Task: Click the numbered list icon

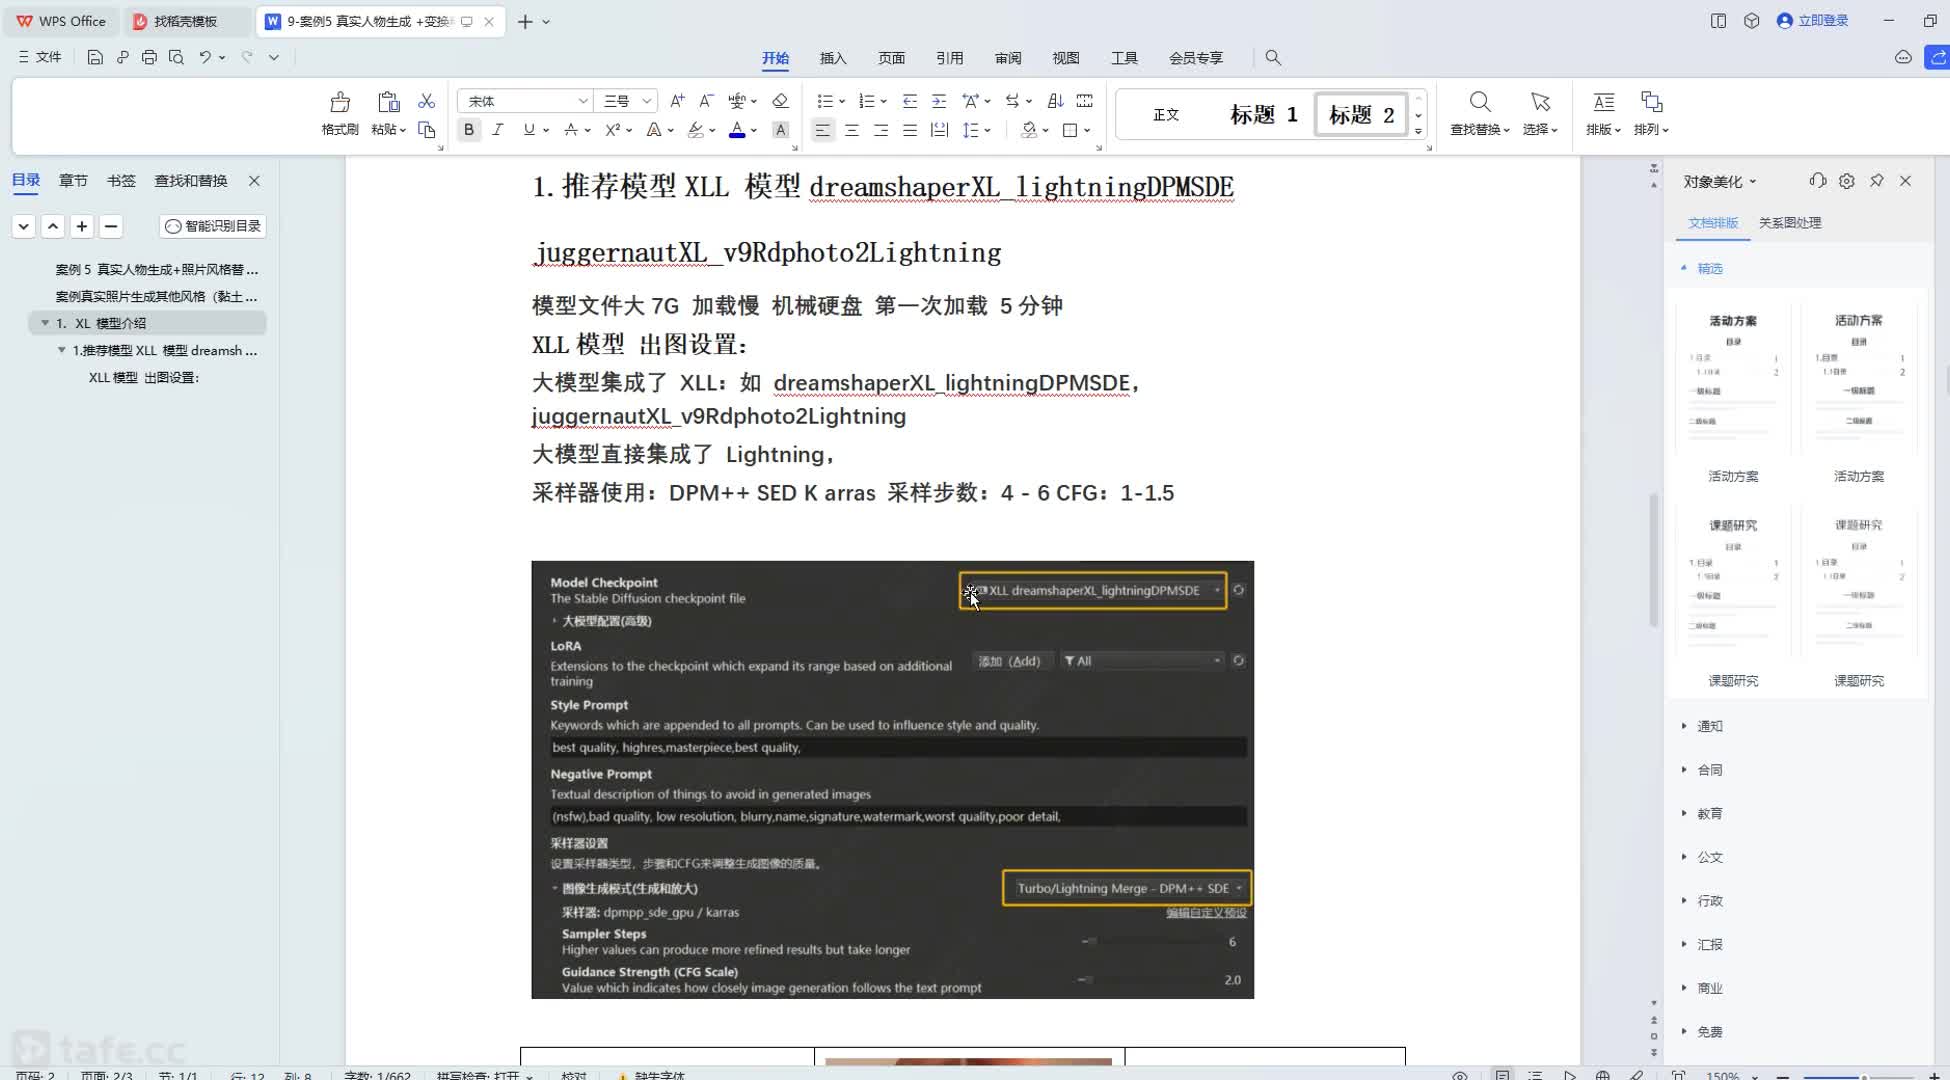Action: point(867,101)
